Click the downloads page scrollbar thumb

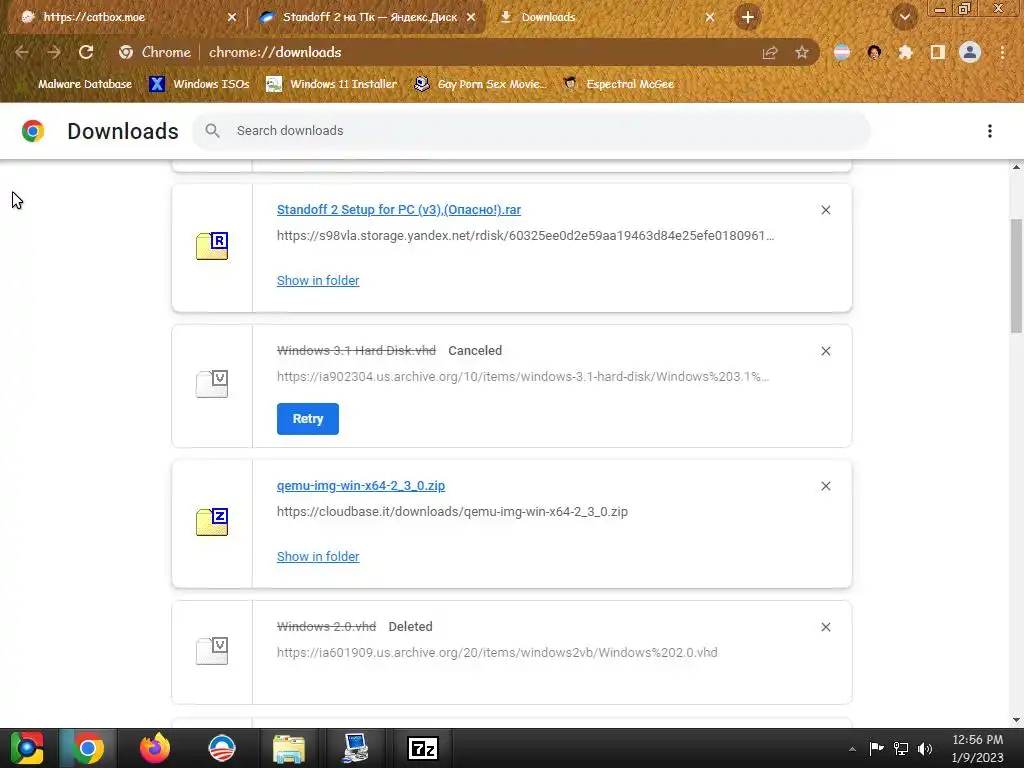1016,276
